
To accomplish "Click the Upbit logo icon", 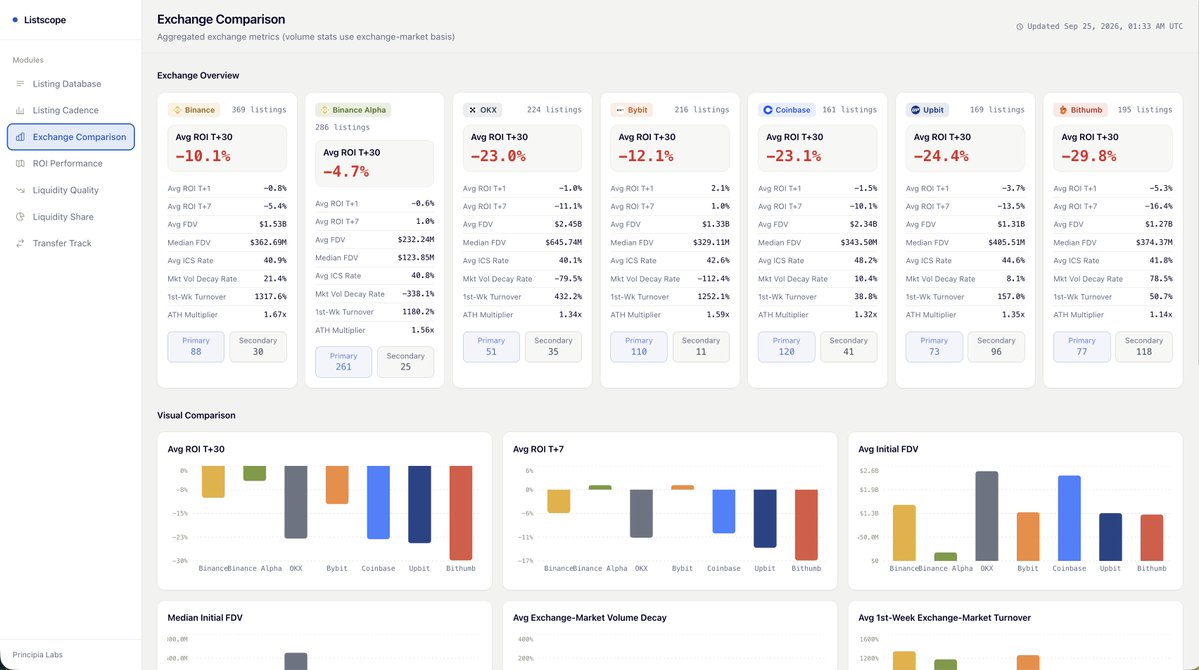I will point(915,110).
